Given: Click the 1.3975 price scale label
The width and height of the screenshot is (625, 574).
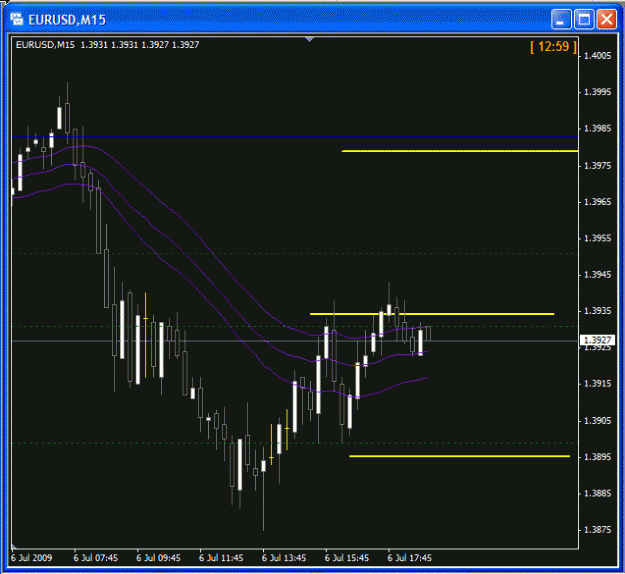Looking at the screenshot, I should pyautogui.click(x=597, y=165).
